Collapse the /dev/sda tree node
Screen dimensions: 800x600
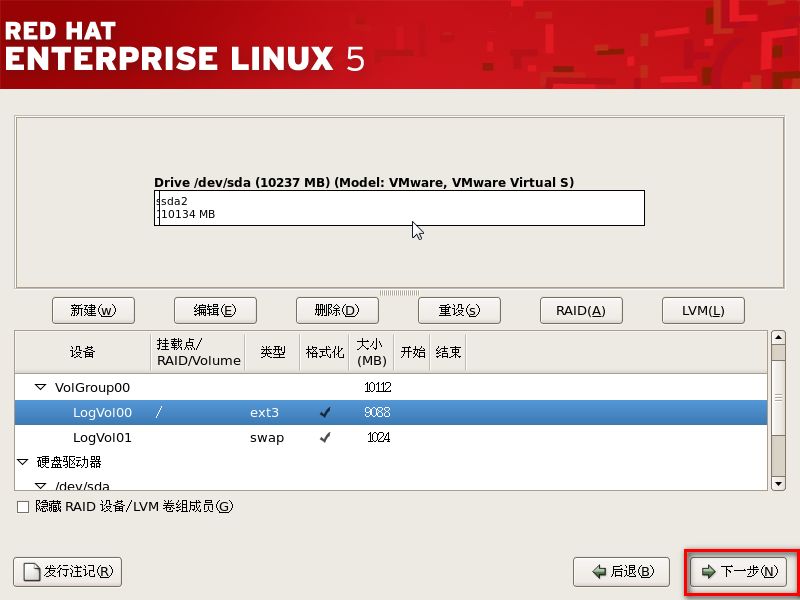click(40, 486)
